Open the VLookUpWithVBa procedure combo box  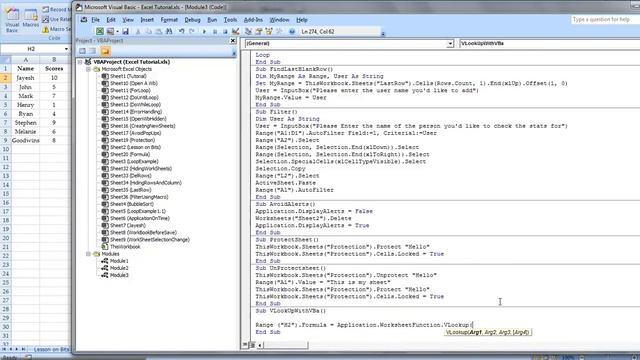point(549,43)
